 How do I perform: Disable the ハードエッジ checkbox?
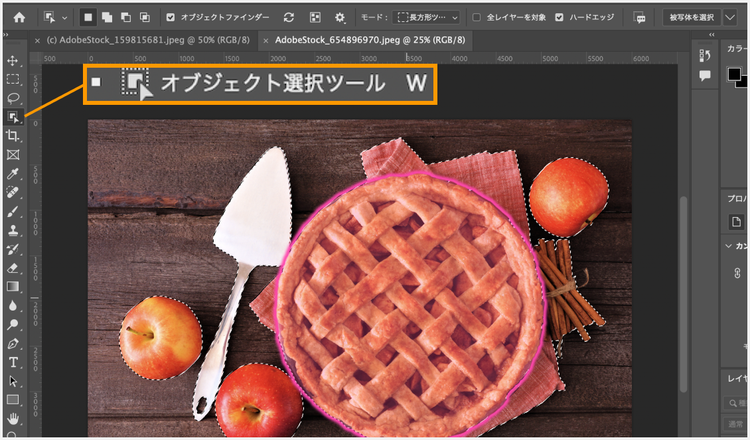click(559, 17)
